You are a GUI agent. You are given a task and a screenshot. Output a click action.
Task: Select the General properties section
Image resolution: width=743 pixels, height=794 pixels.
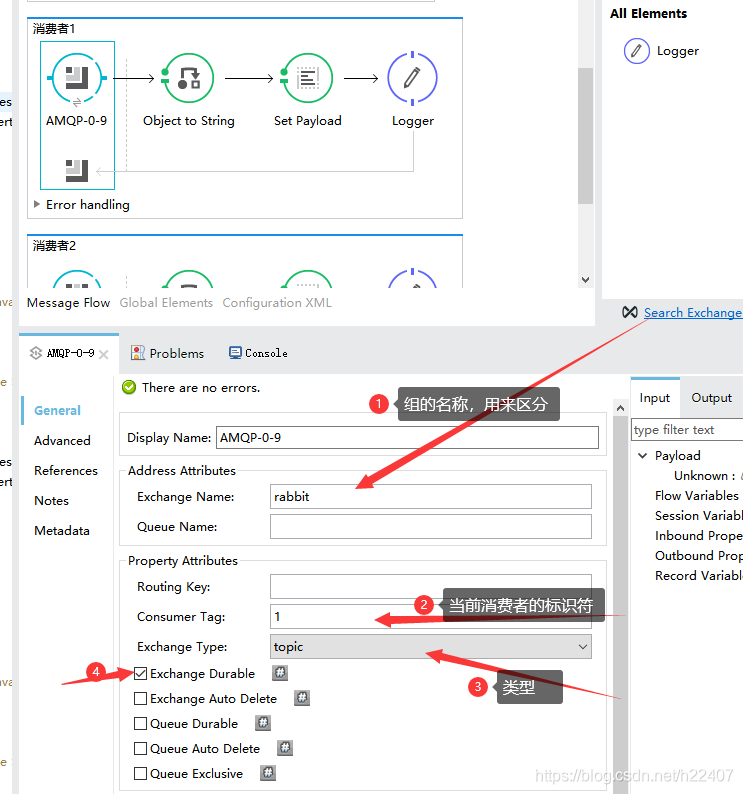[57, 411]
